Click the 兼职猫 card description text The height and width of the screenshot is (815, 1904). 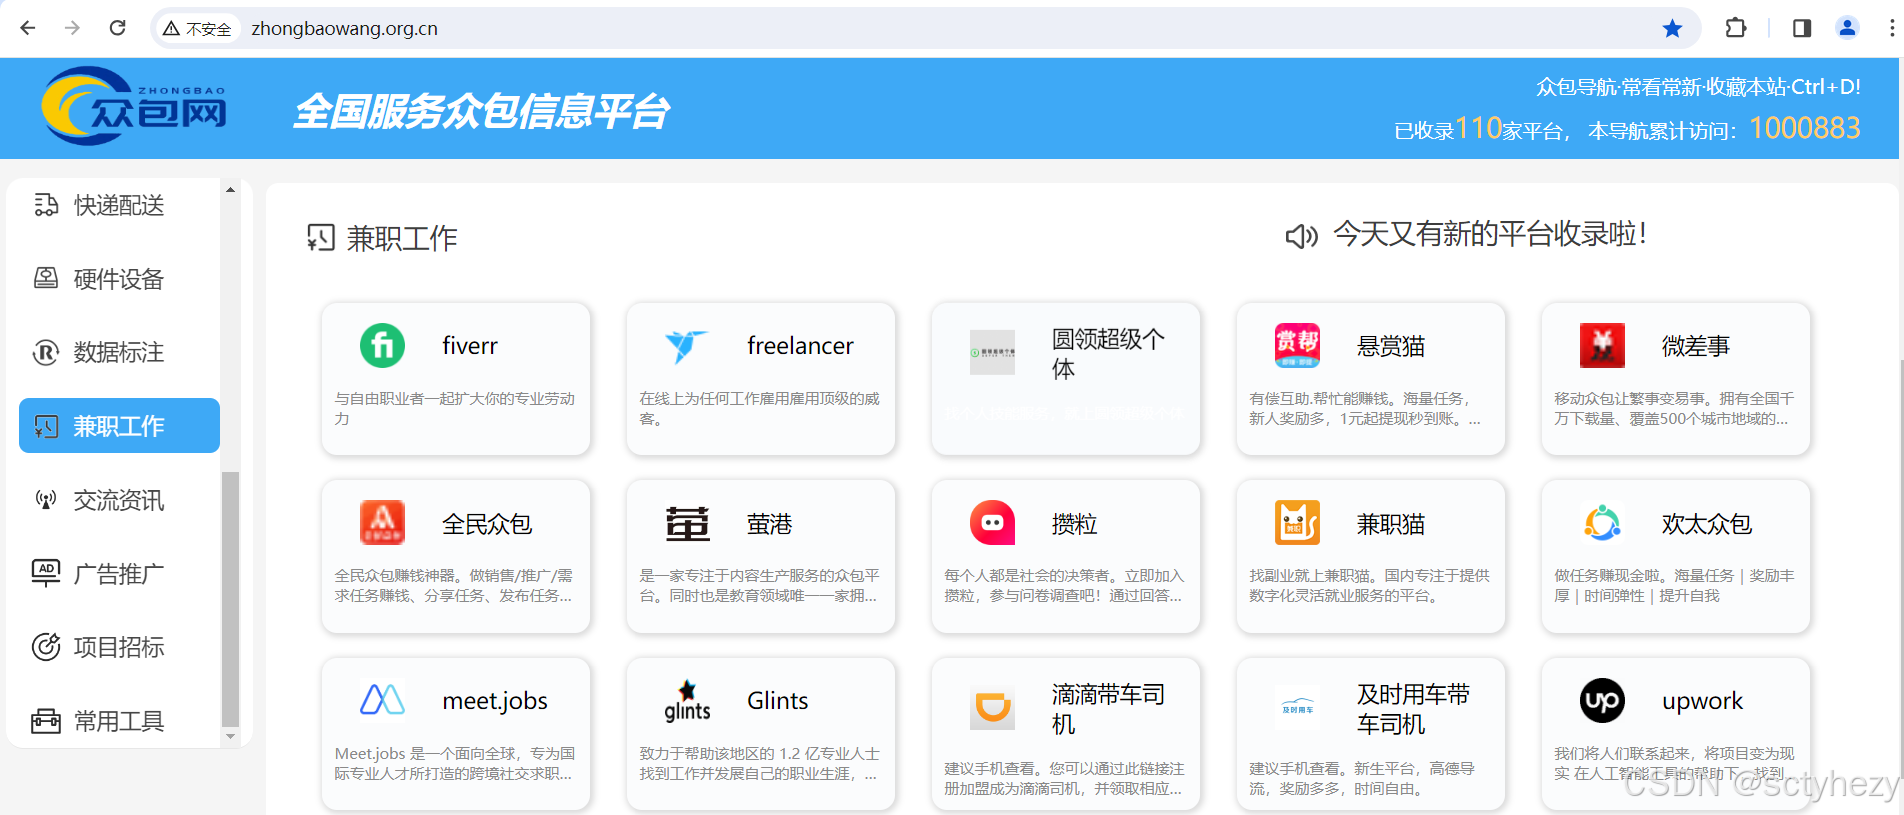point(1369,585)
